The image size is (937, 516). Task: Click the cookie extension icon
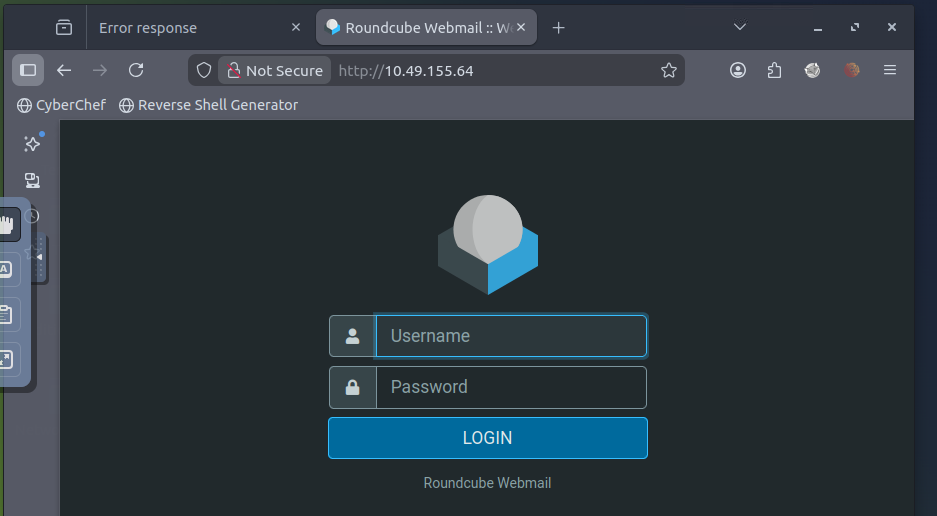[x=852, y=71]
